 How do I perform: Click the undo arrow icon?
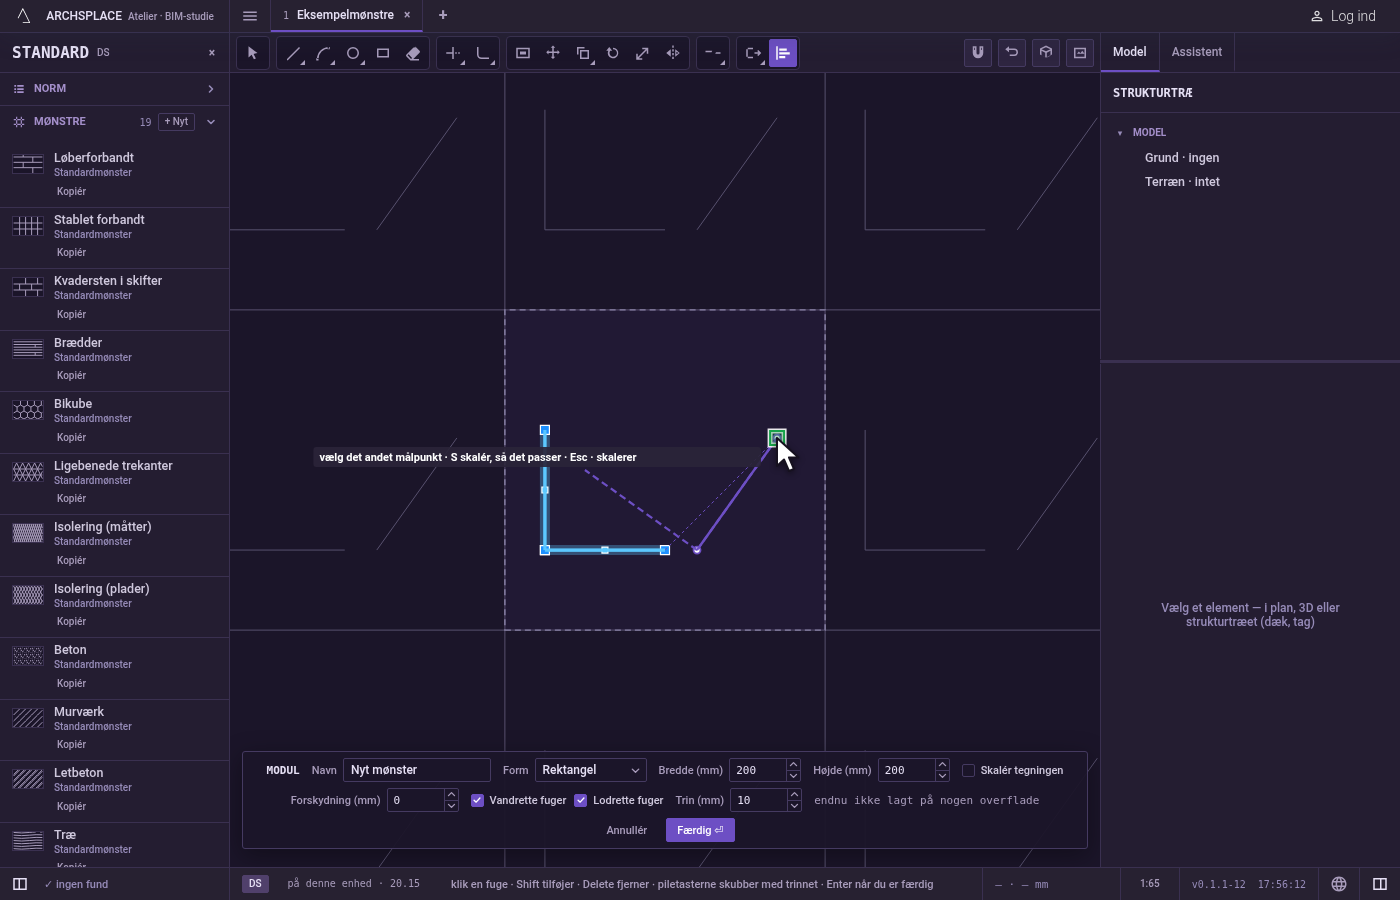tap(1012, 53)
